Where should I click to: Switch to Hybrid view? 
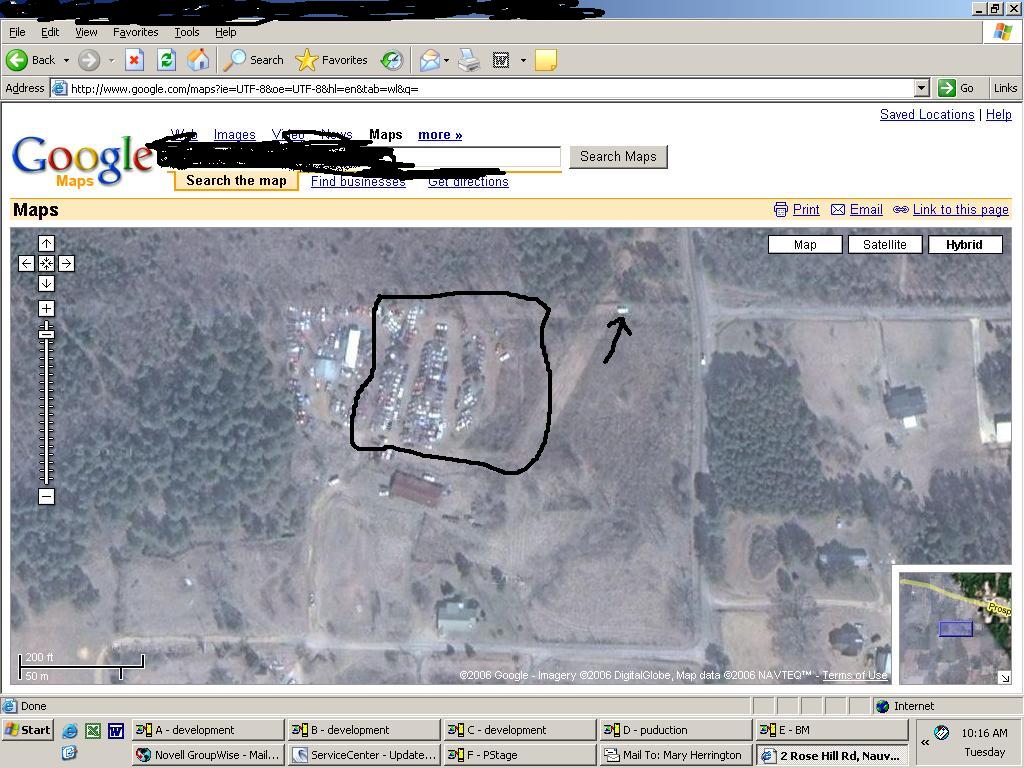[x=965, y=245]
